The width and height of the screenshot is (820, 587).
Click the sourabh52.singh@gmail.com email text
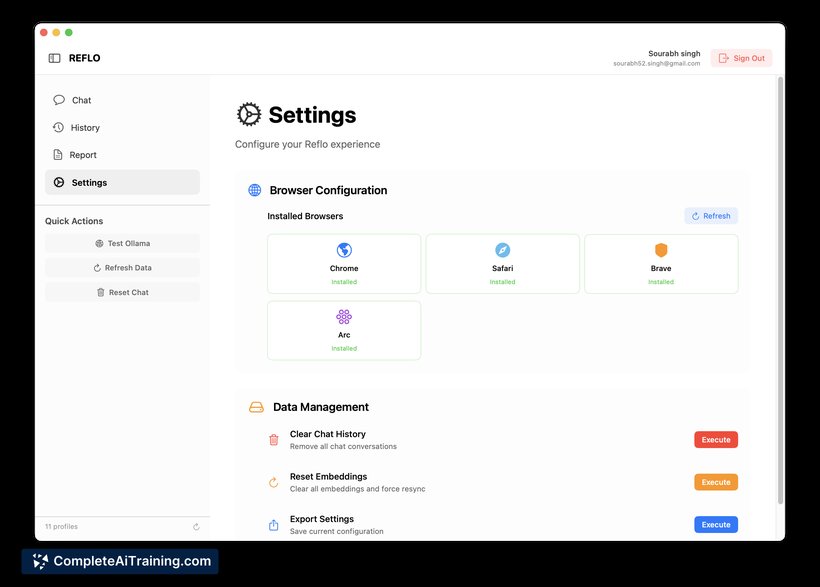tap(656, 63)
